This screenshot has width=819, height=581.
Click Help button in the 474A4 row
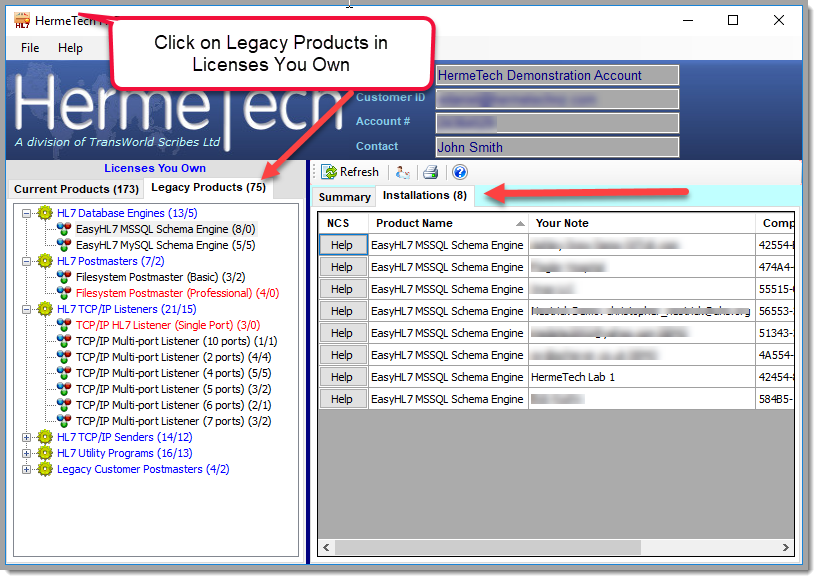343,267
